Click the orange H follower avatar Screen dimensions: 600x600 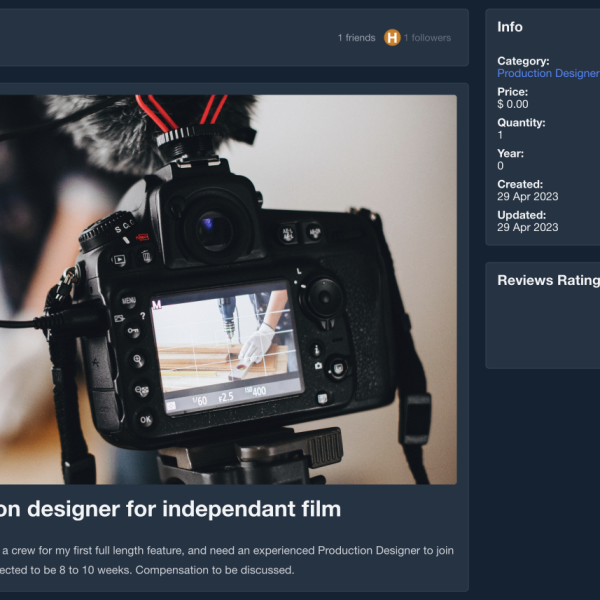pyautogui.click(x=392, y=37)
